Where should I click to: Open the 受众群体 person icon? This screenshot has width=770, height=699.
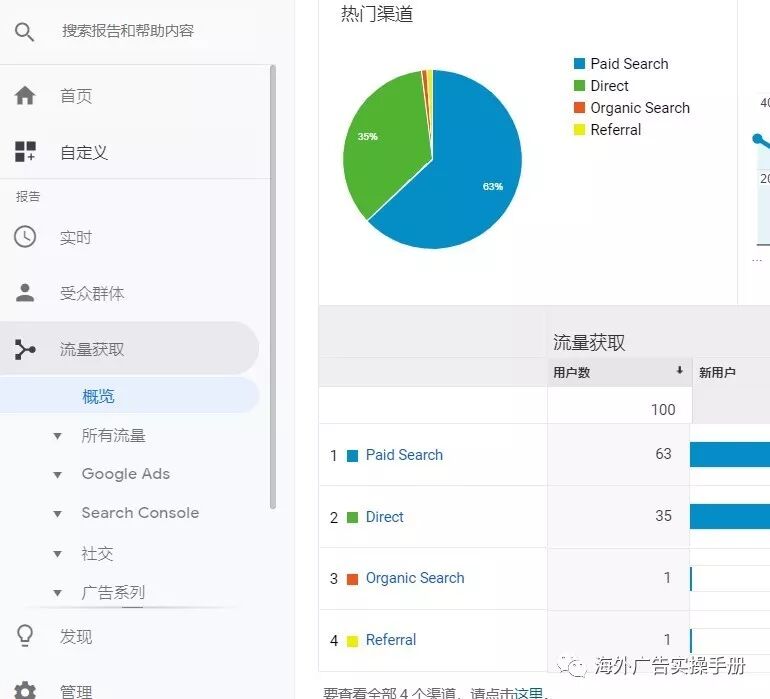coord(25,293)
